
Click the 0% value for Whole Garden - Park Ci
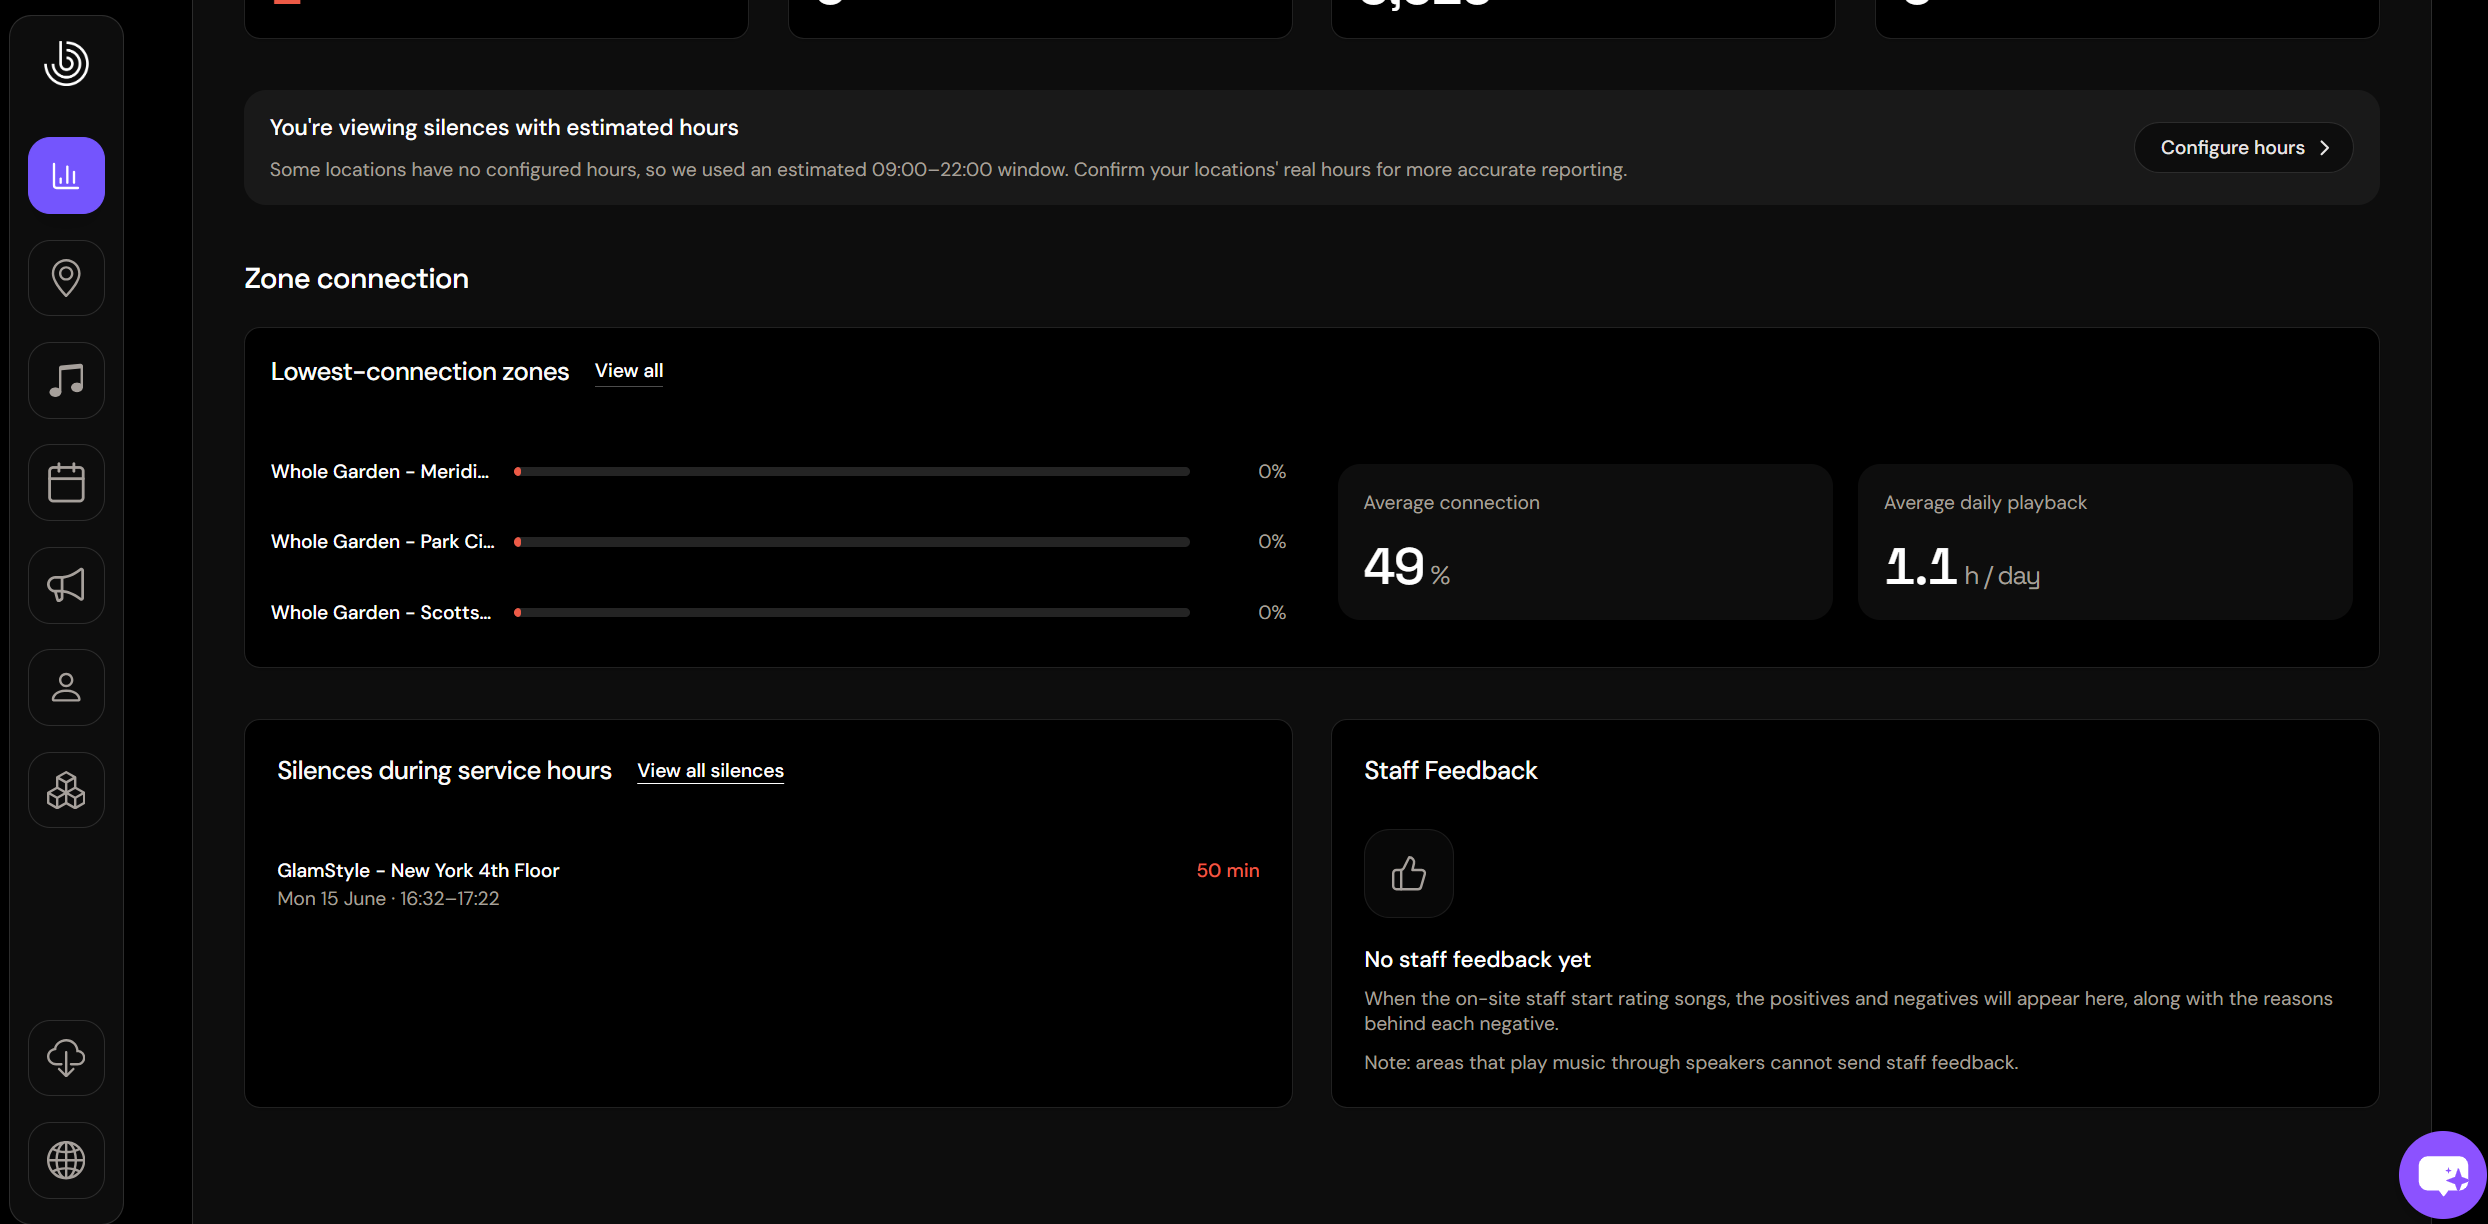click(1272, 541)
